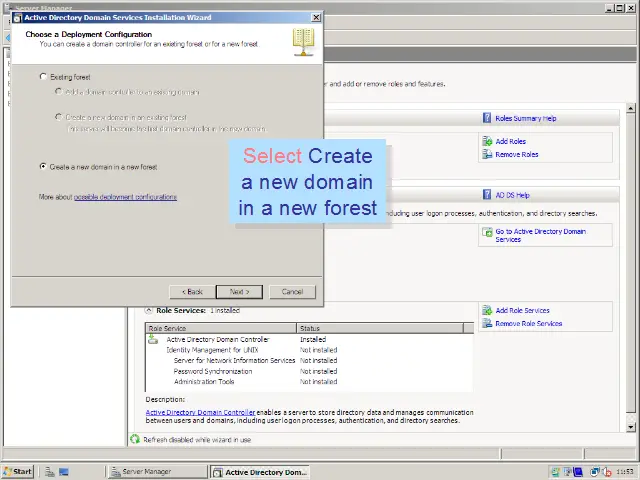Click Go to Active Directory Domain Services icon
Viewport: 640px width, 480px height.
487,232
